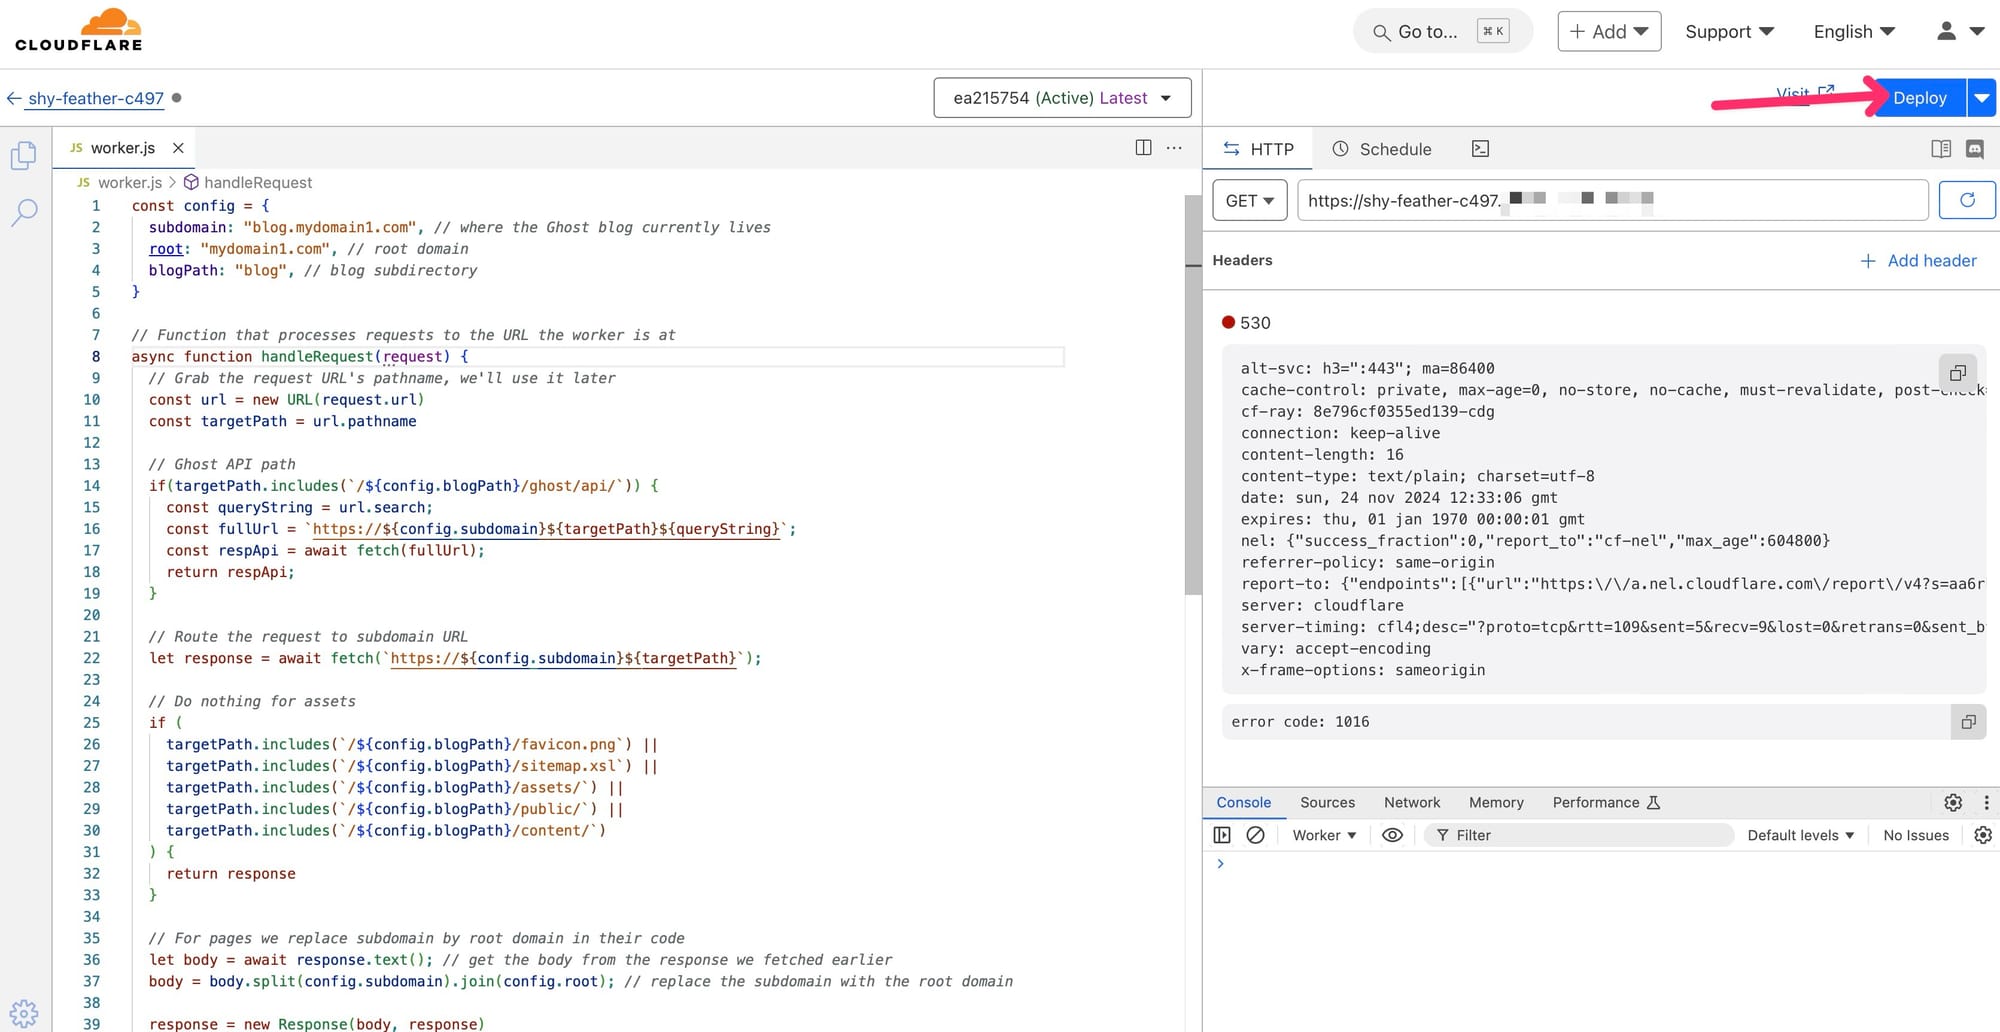Toggle live expression eye icon
The image size is (2000, 1032).
pos(1392,835)
